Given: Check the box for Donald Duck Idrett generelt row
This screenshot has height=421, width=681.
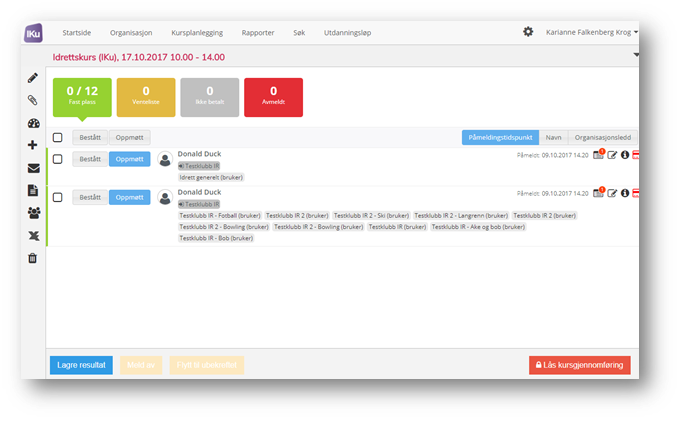Looking at the screenshot, I should [x=57, y=159].
